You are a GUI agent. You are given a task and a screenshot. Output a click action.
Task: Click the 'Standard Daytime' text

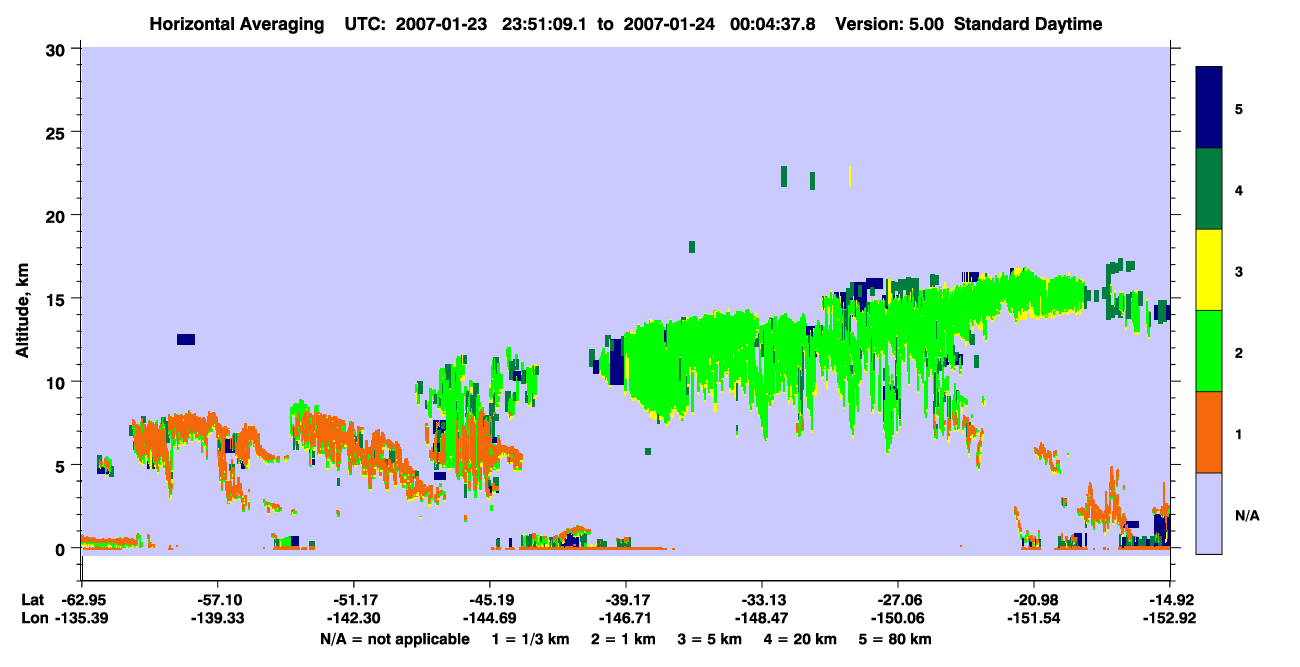coord(1028,24)
